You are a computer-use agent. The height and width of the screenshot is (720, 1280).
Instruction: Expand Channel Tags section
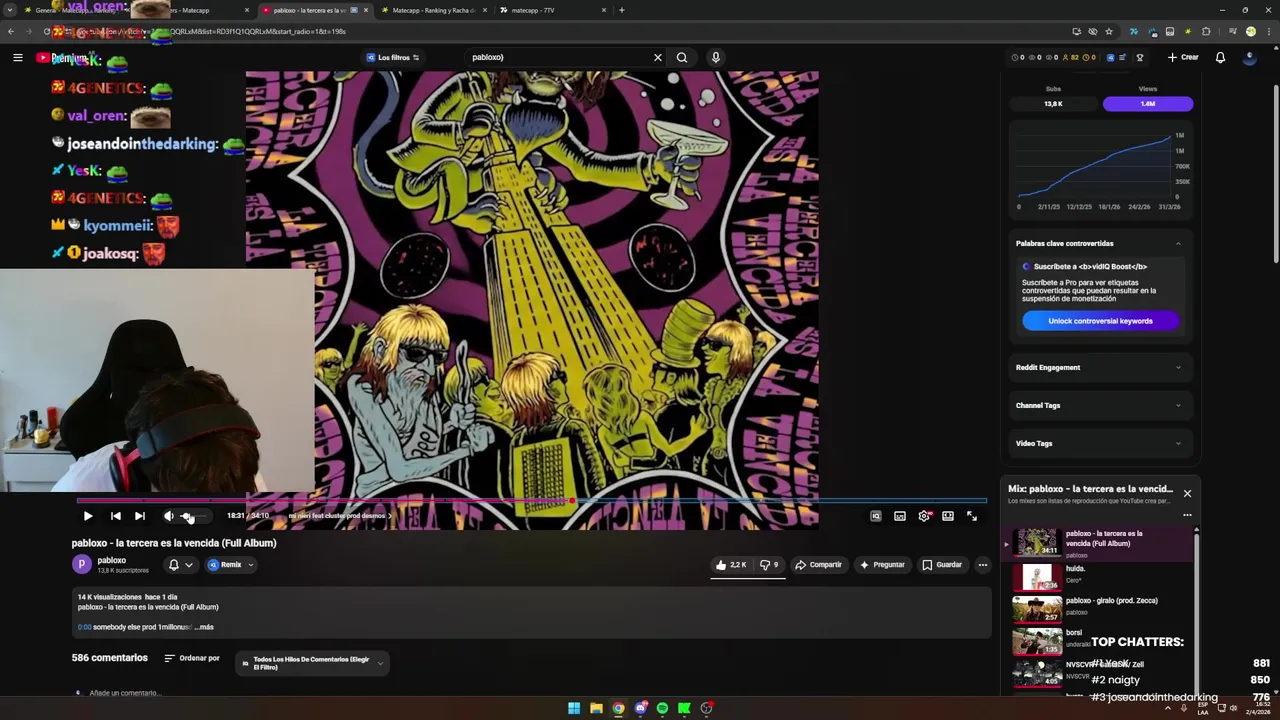1099,405
